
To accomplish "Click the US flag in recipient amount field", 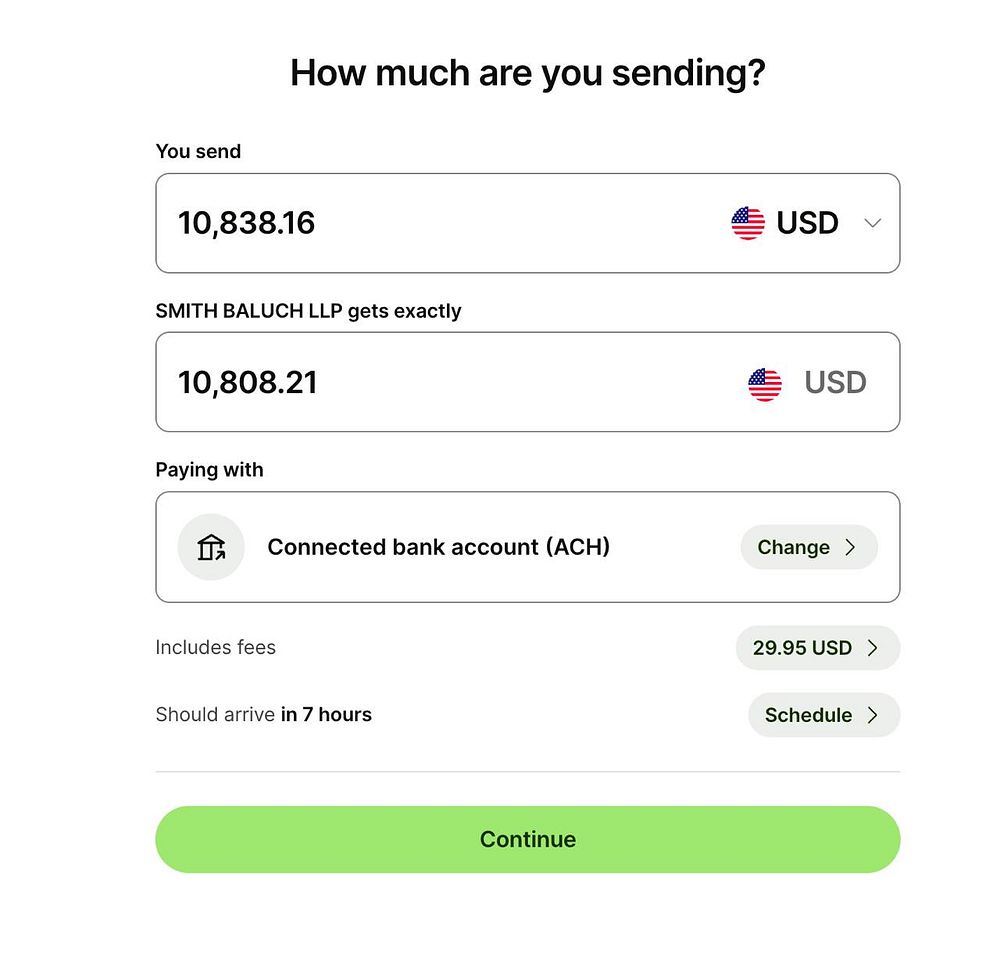I will pyautogui.click(x=765, y=383).
